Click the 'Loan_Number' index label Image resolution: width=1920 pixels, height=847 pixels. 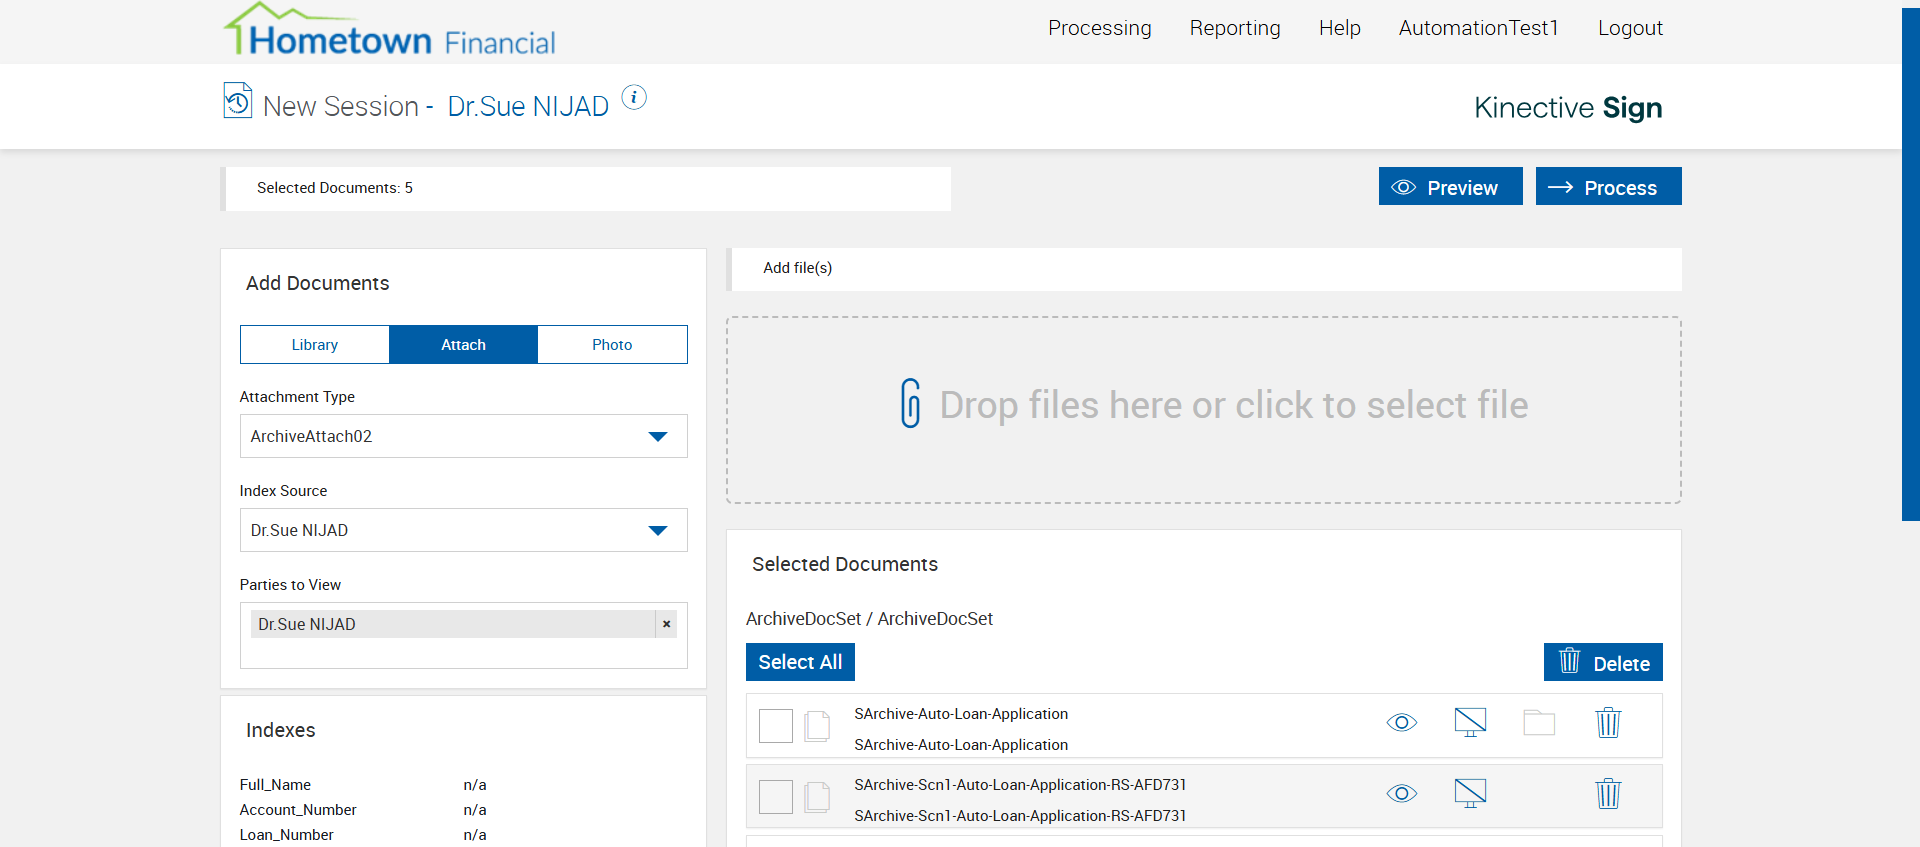287,835
